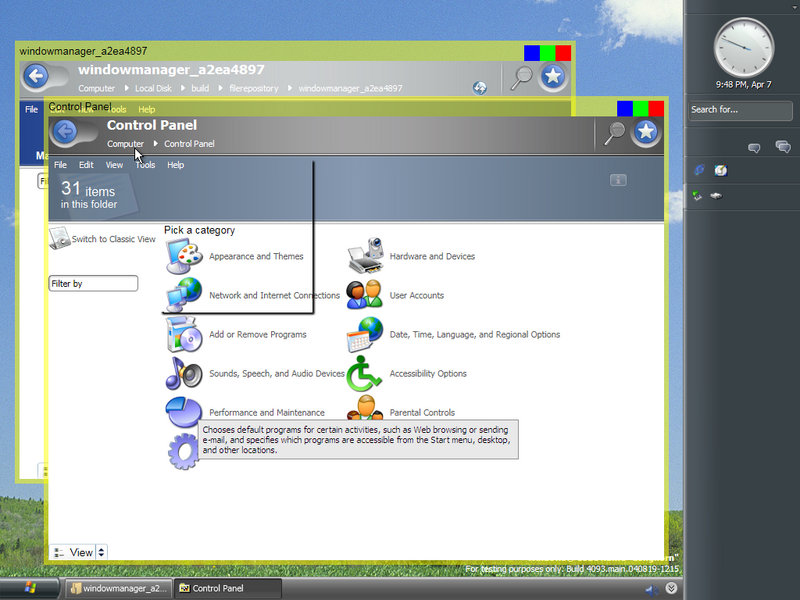The height and width of the screenshot is (600, 800).
Task: Click View button at bottom left
Action: point(73,552)
